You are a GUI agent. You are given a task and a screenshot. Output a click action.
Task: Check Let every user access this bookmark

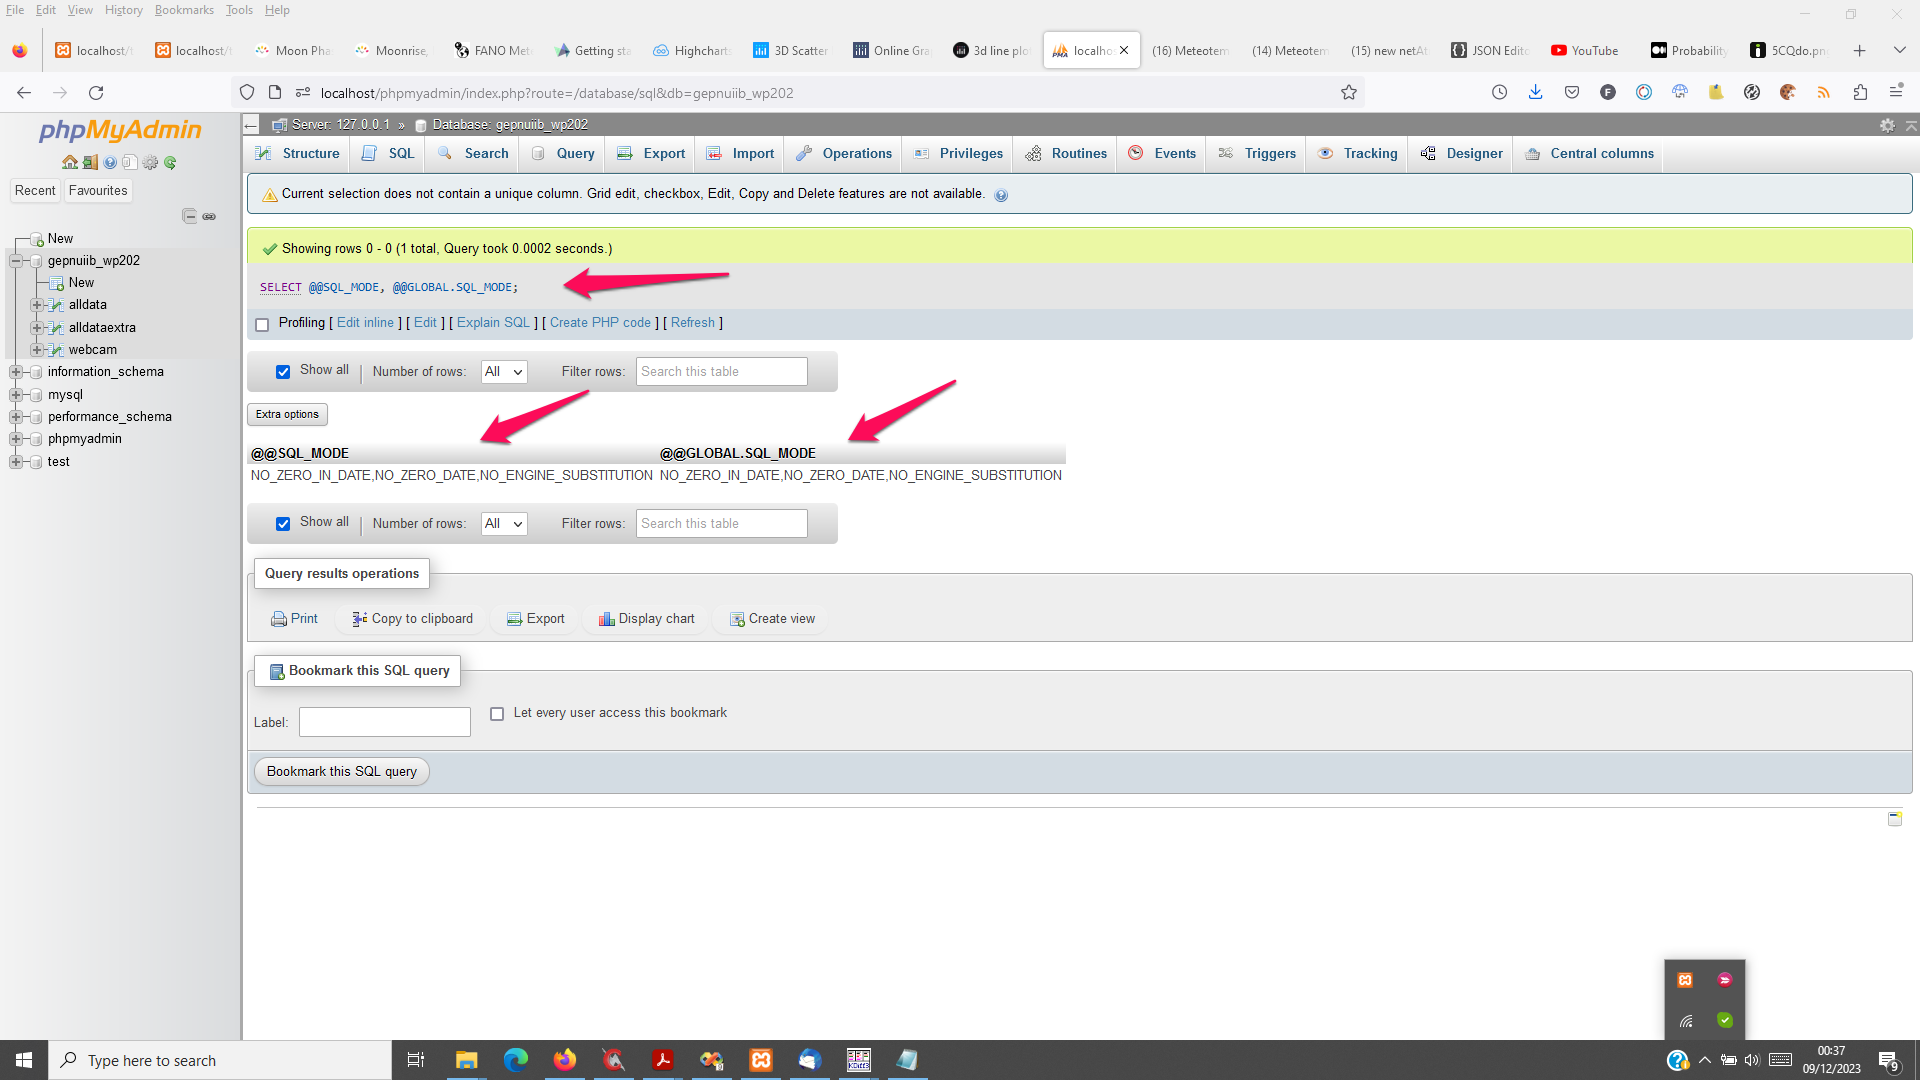(x=497, y=714)
